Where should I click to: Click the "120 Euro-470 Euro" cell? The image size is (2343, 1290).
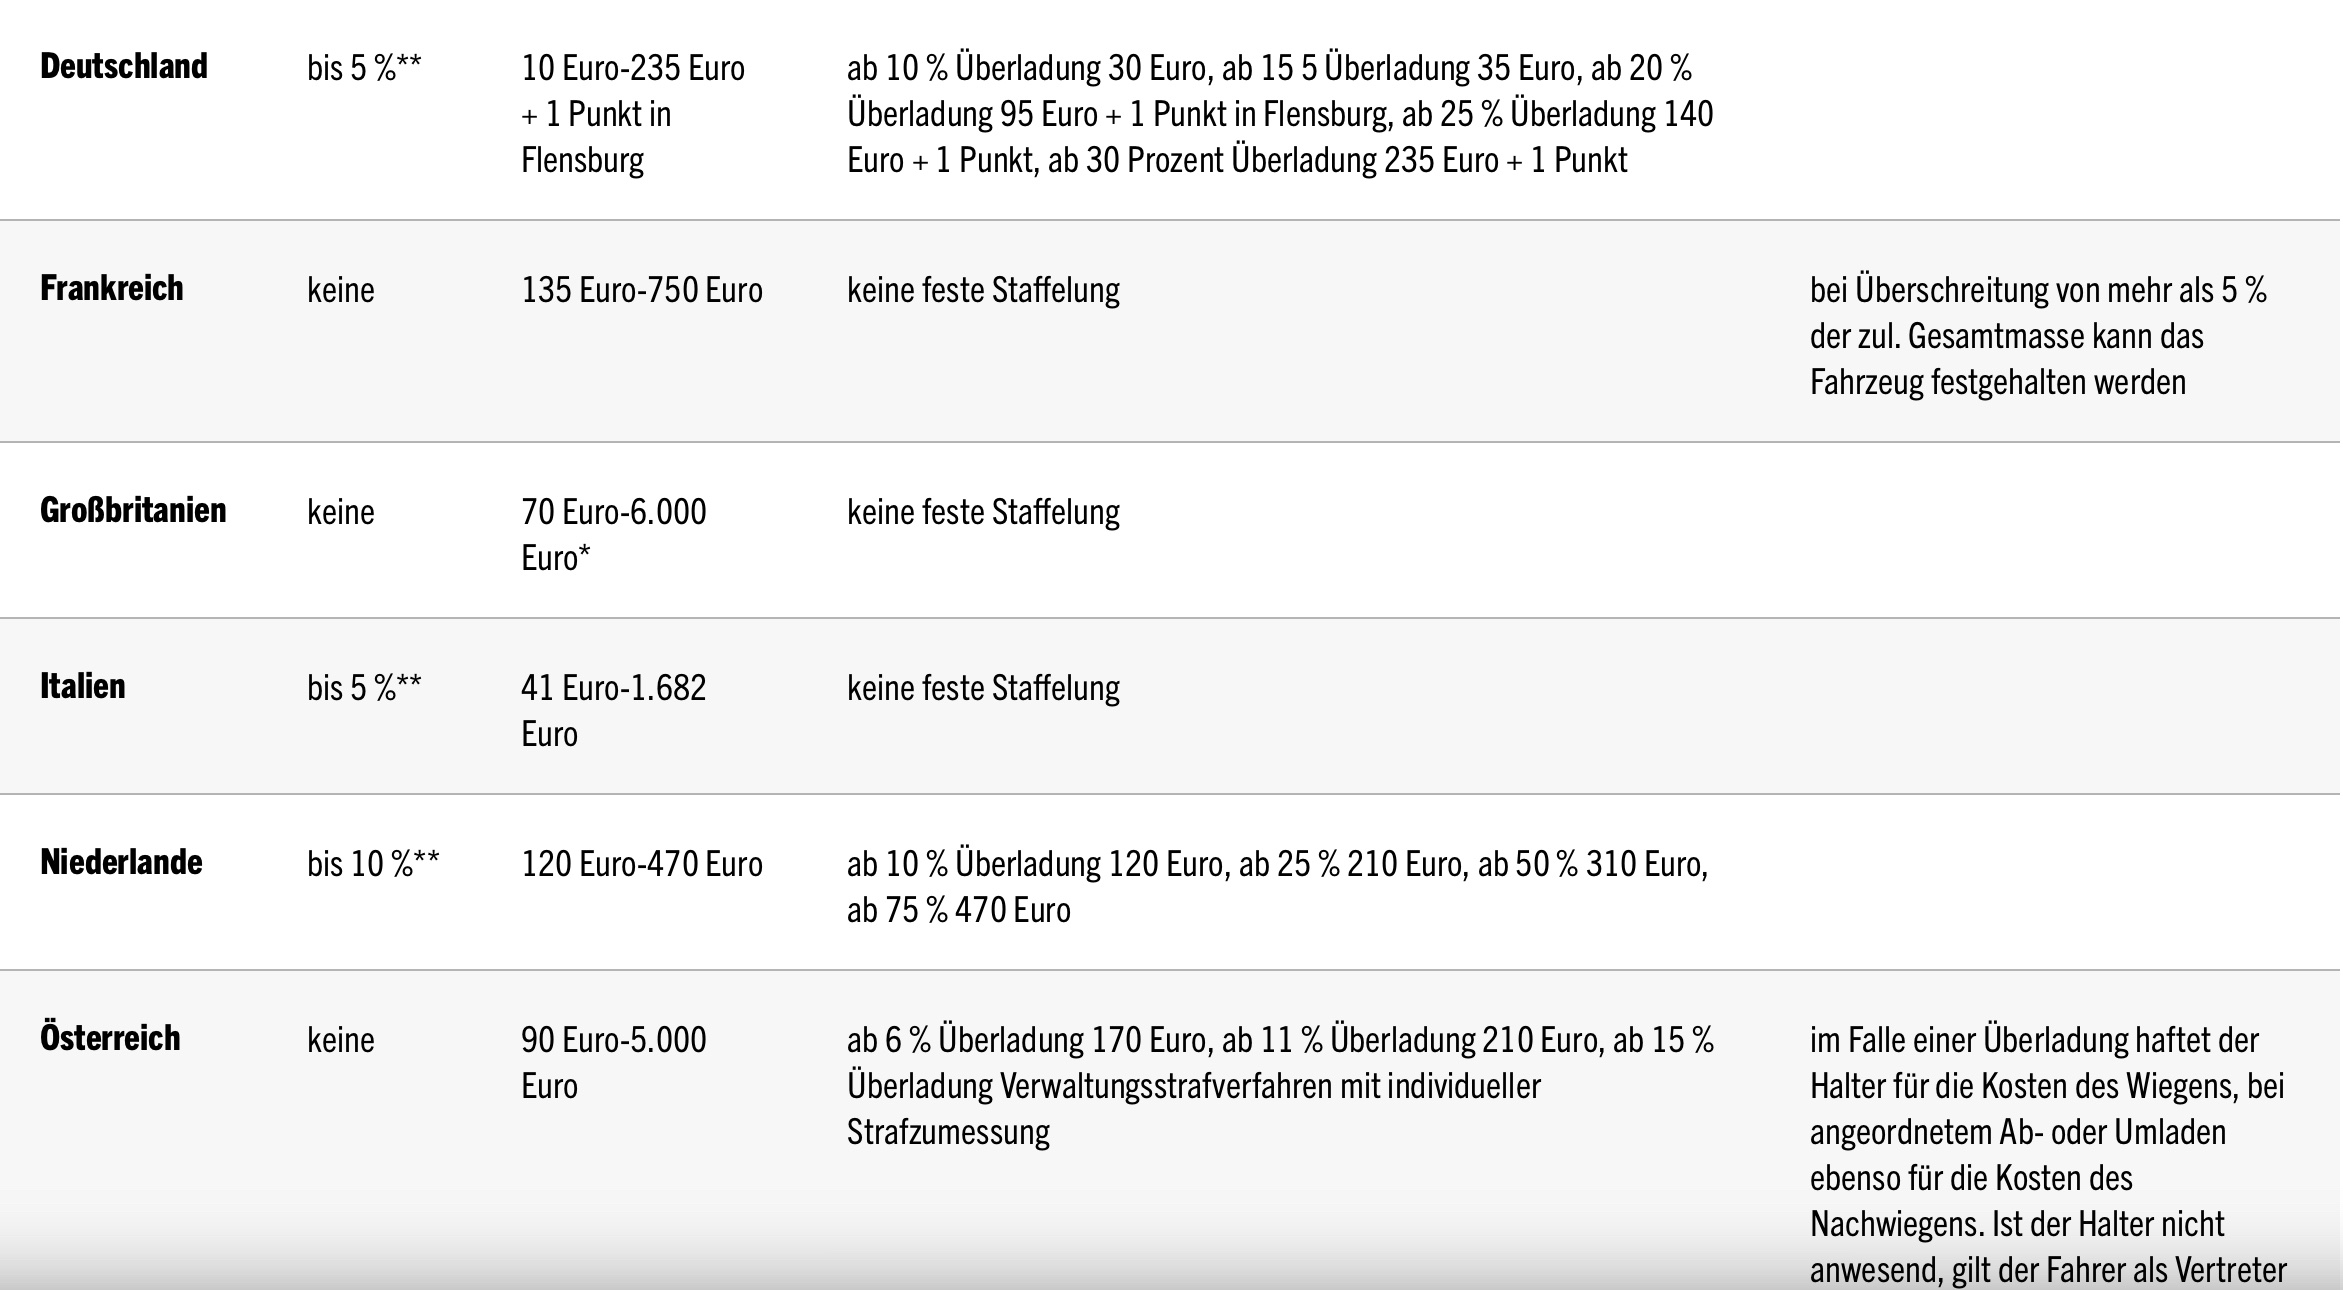pos(641,865)
